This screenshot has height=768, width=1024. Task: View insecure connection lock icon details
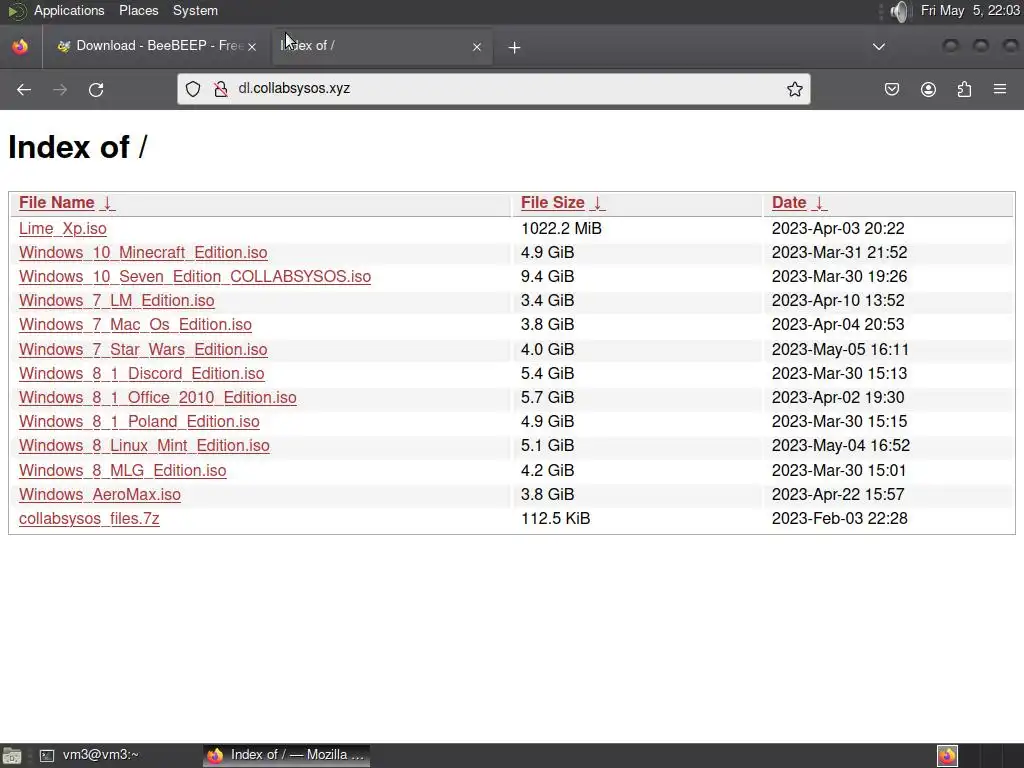click(221, 89)
